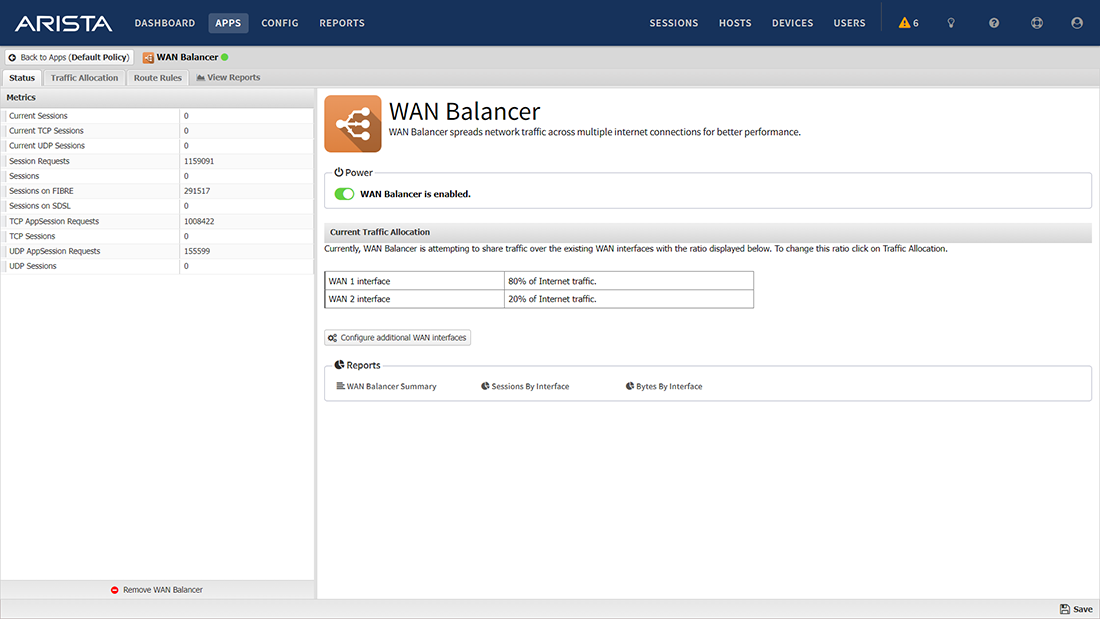This screenshot has width=1100, height=619.
Task: Select the TCP Sessions row
Action: pos(157,237)
